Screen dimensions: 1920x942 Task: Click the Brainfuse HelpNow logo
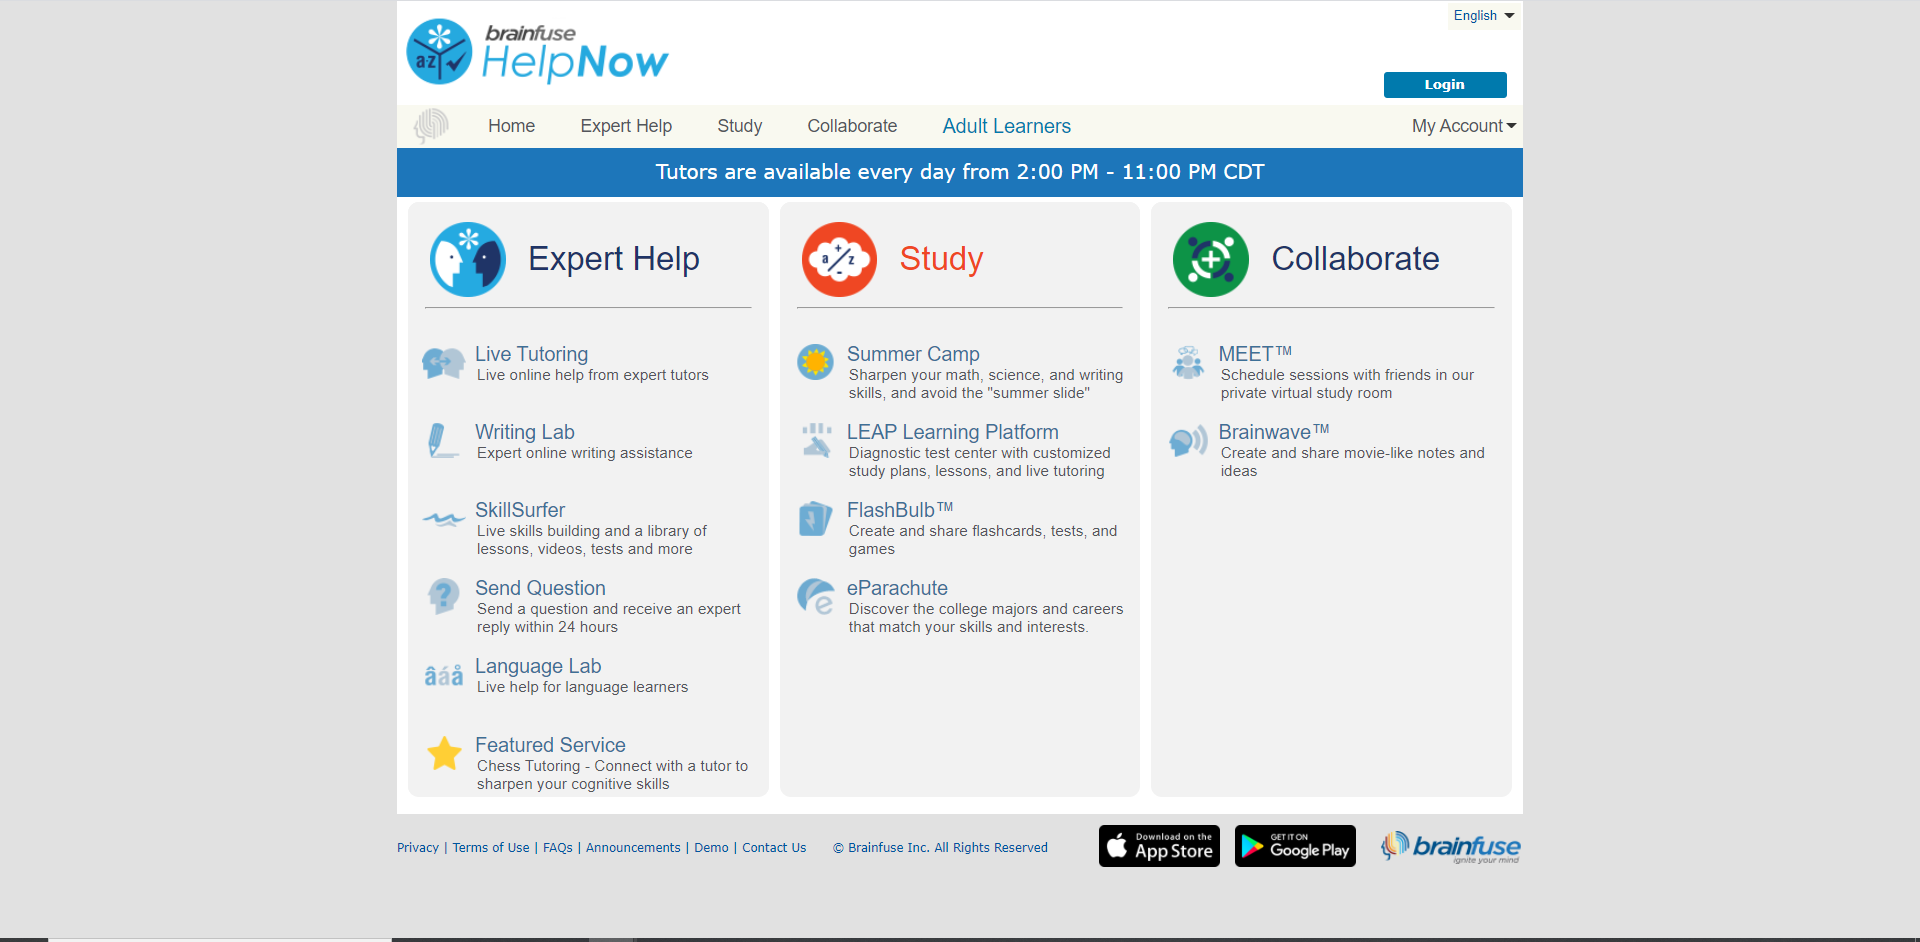click(x=537, y=52)
